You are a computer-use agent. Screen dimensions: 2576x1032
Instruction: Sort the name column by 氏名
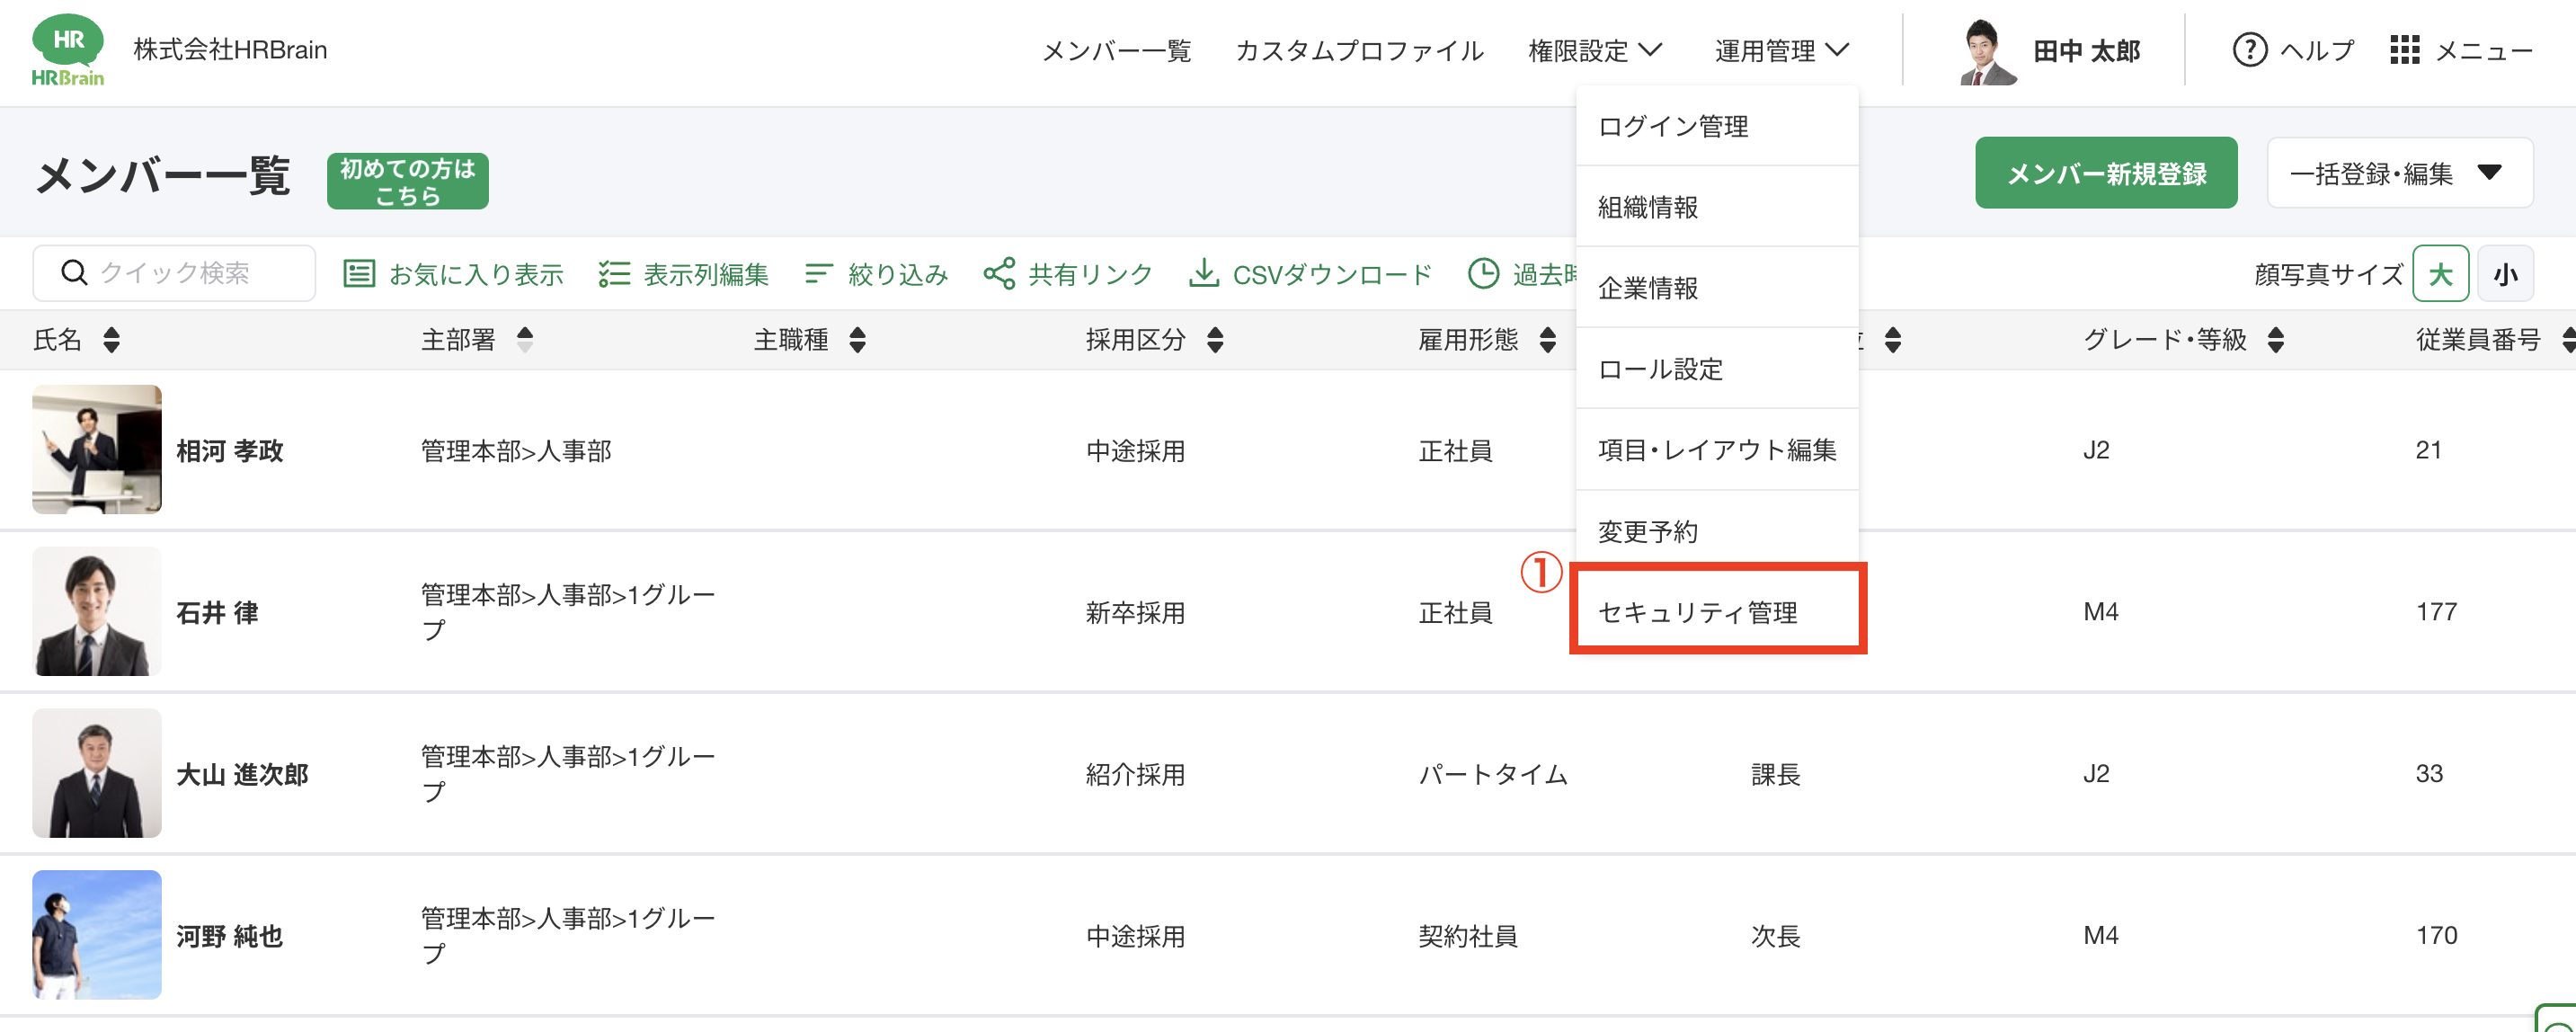point(111,340)
